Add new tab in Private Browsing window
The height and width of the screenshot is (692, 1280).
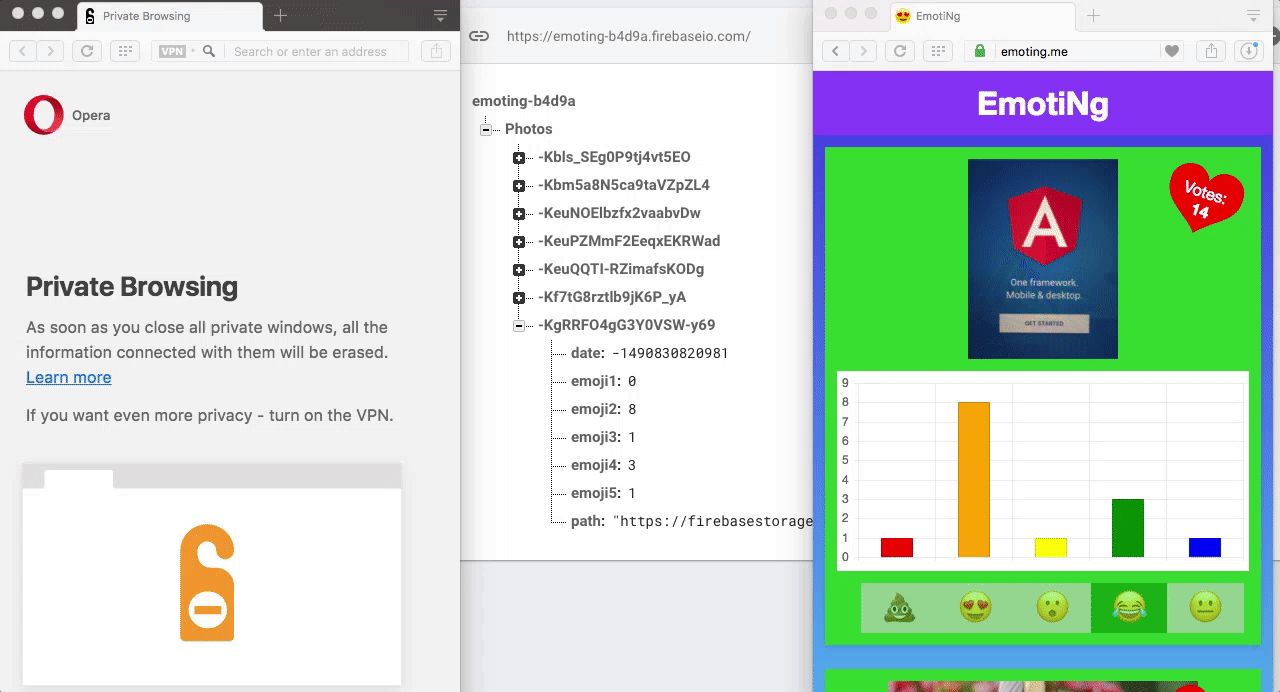tap(280, 16)
